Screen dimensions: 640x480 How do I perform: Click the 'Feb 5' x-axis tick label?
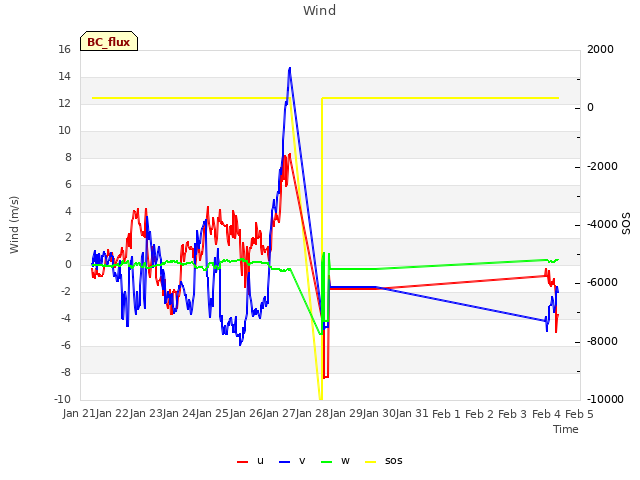click(579, 414)
